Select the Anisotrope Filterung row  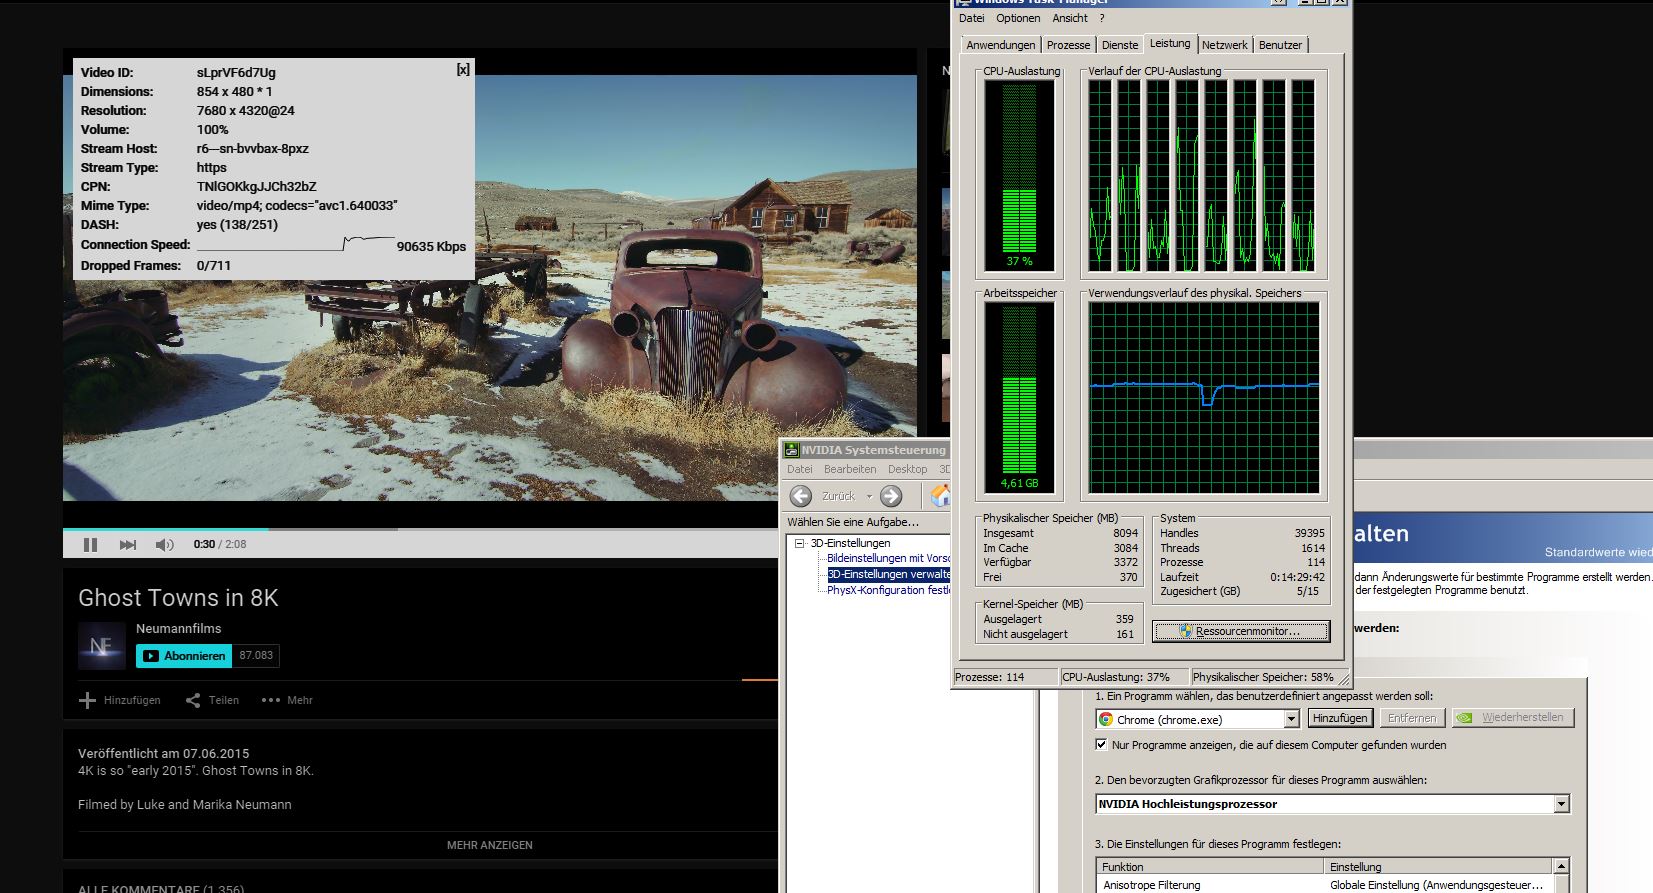tap(1324, 885)
